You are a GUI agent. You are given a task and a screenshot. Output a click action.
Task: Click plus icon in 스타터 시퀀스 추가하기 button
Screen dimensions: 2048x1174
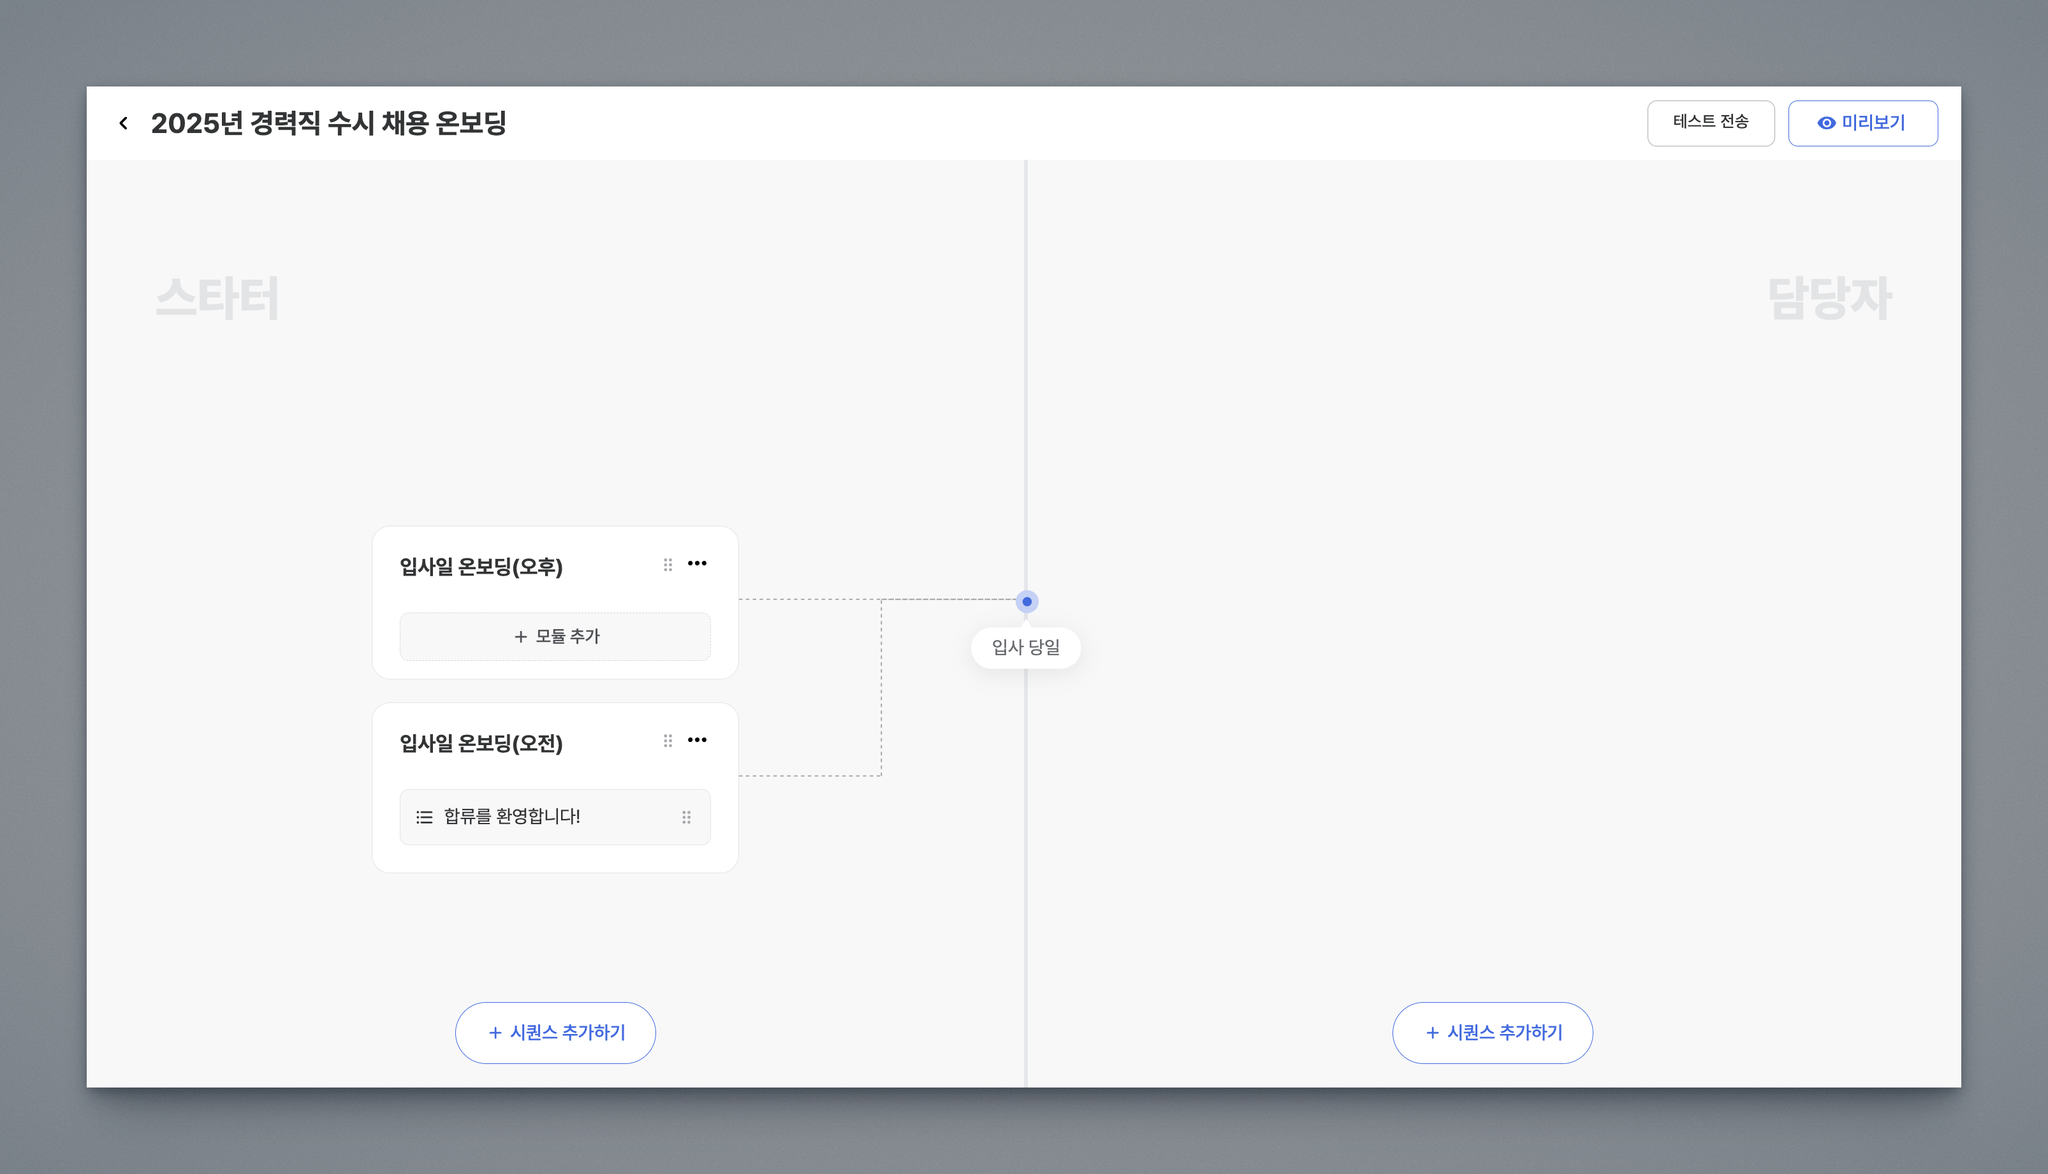coord(495,1033)
